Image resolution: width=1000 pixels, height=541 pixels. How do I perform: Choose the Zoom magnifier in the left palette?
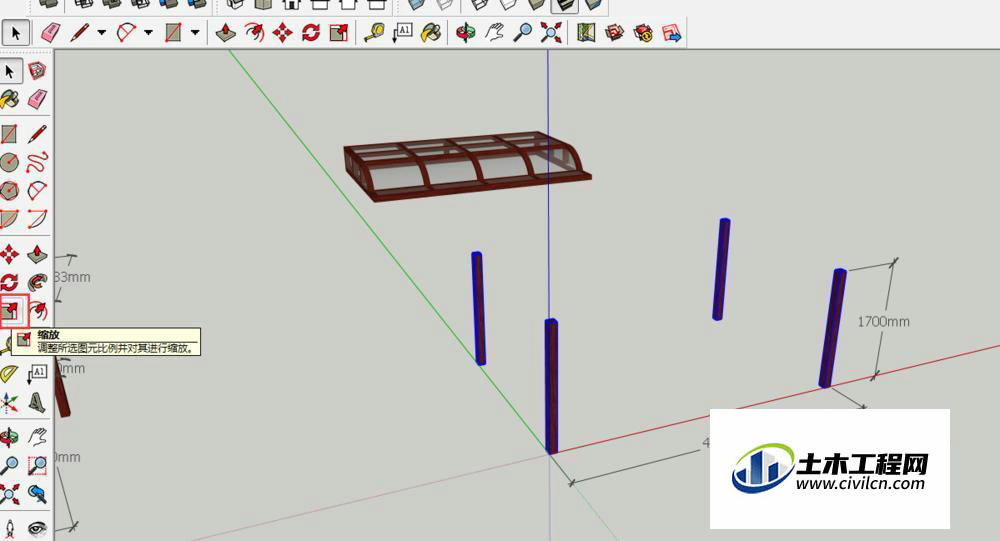tap(9, 466)
